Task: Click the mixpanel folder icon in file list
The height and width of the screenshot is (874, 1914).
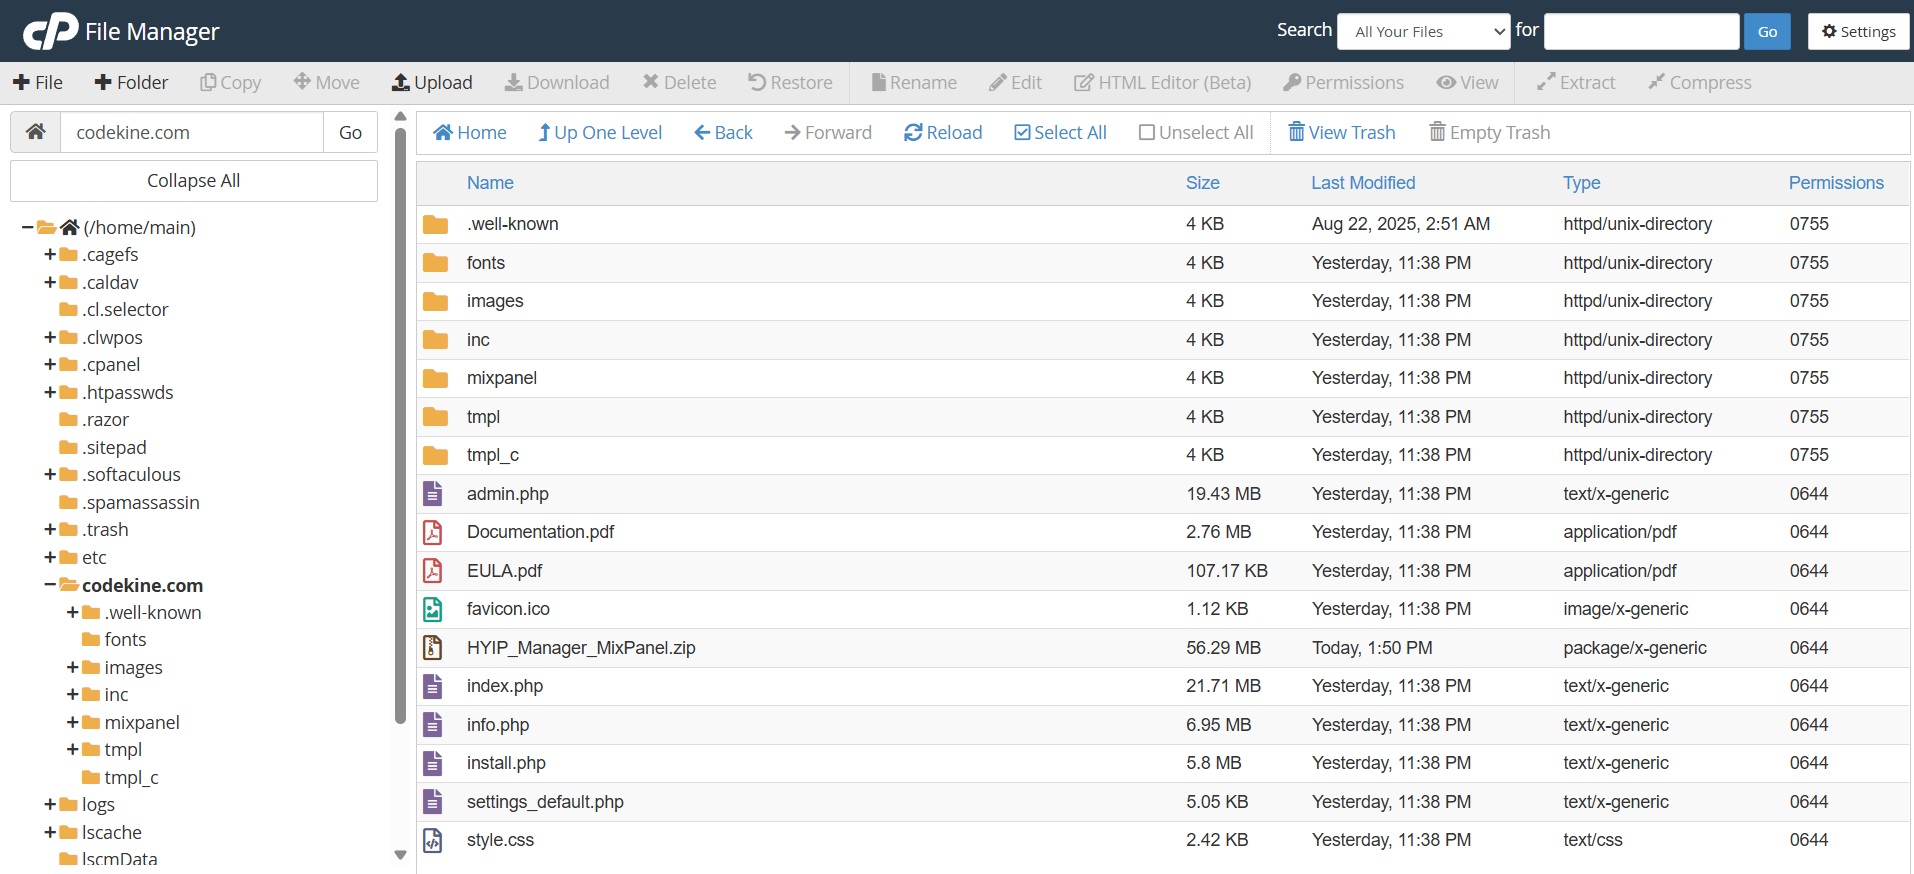Action: click(435, 378)
